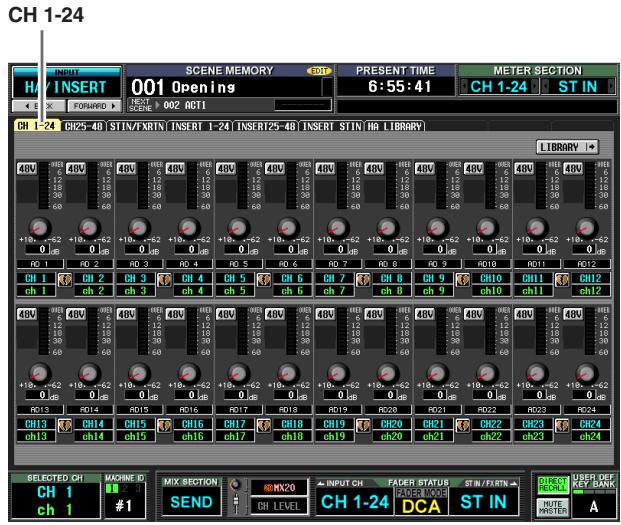Click the FORWARD navigation button
621x525 pixels.
(94, 106)
